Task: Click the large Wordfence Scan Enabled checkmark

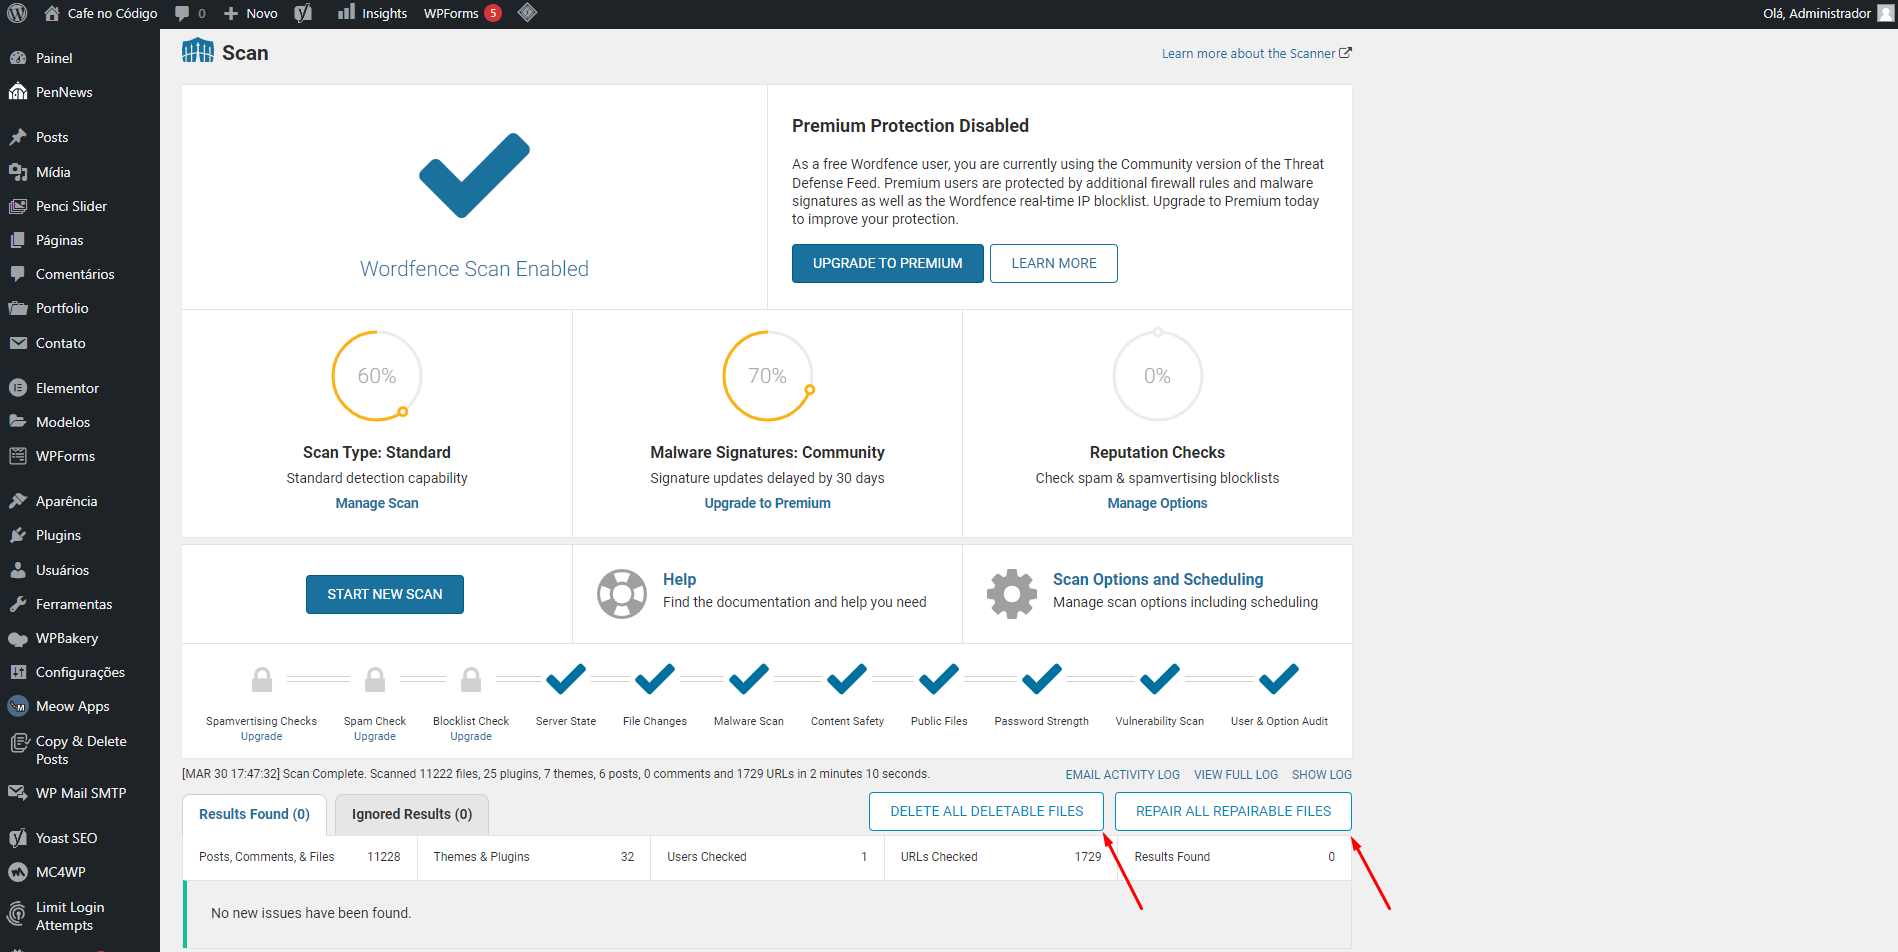Action: pyautogui.click(x=474, y=175)
